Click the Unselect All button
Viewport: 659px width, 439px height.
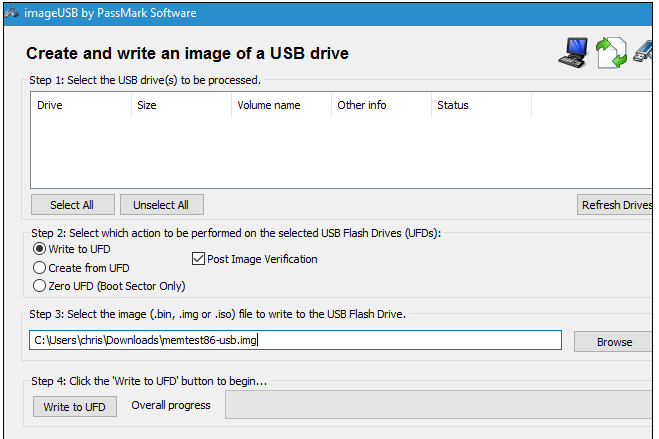tap(162, 205)
